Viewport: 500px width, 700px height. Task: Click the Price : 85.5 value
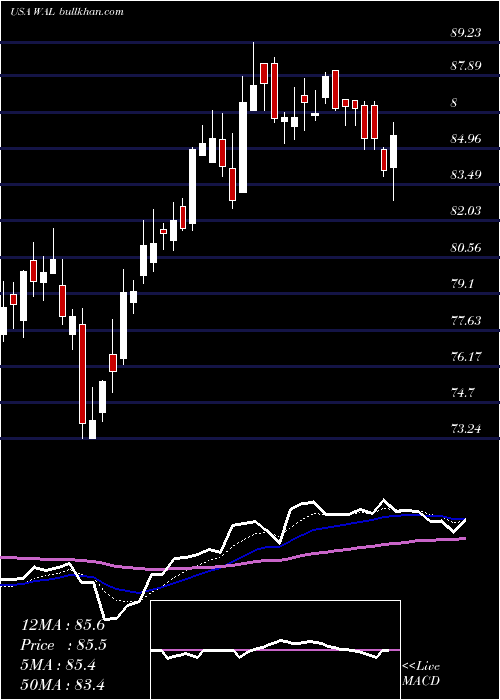point(65,645)
